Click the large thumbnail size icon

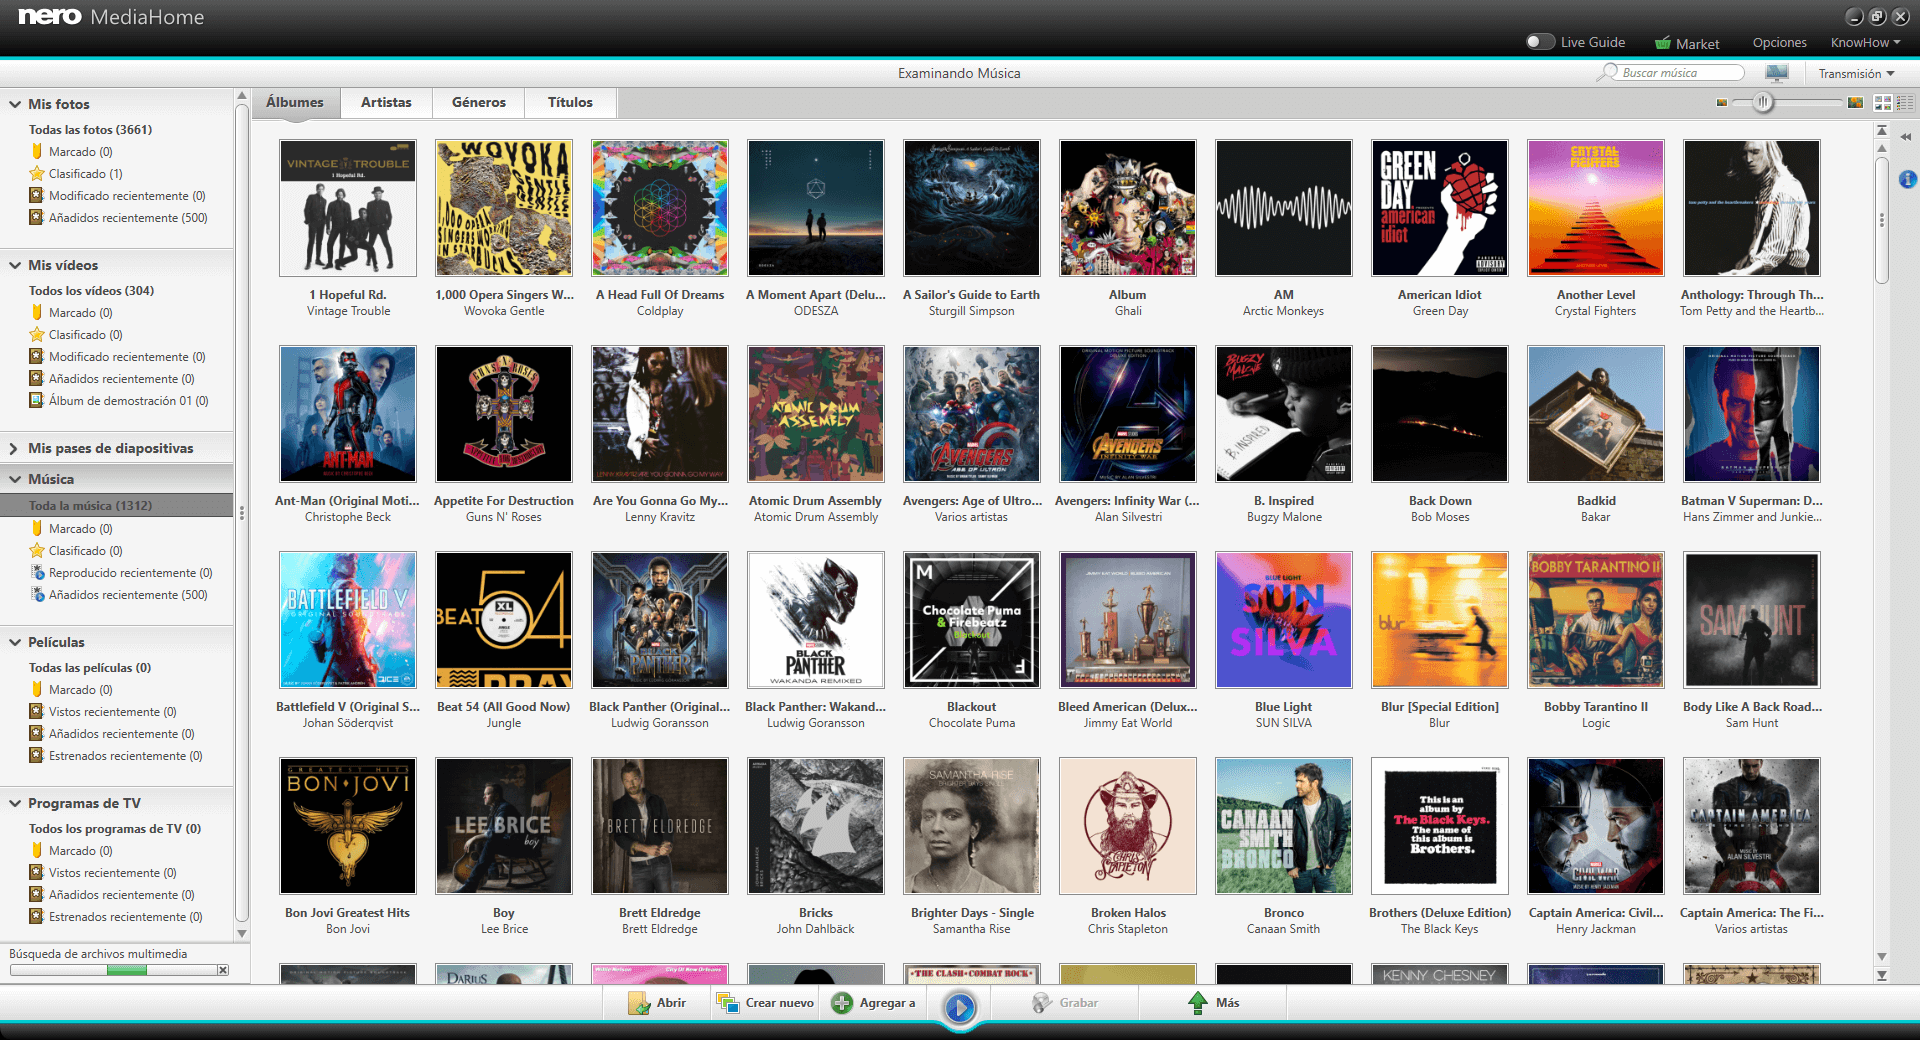tap(1856, 103)
